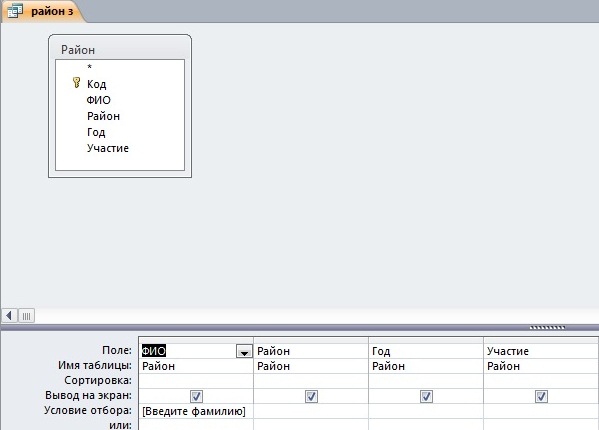
Task: Click the query icon on the 'район 3' tab
Action: point(15,11)
